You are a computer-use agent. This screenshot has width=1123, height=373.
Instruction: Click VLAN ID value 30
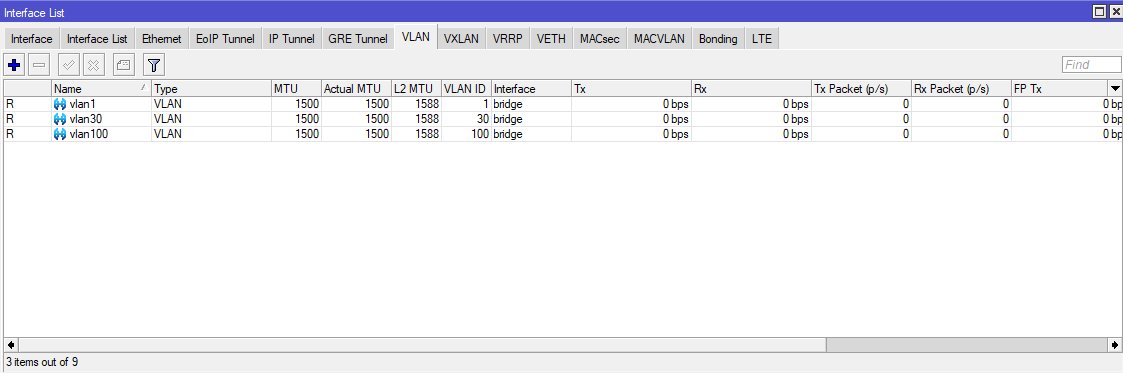pyautogui.click(x=482, y=119)
